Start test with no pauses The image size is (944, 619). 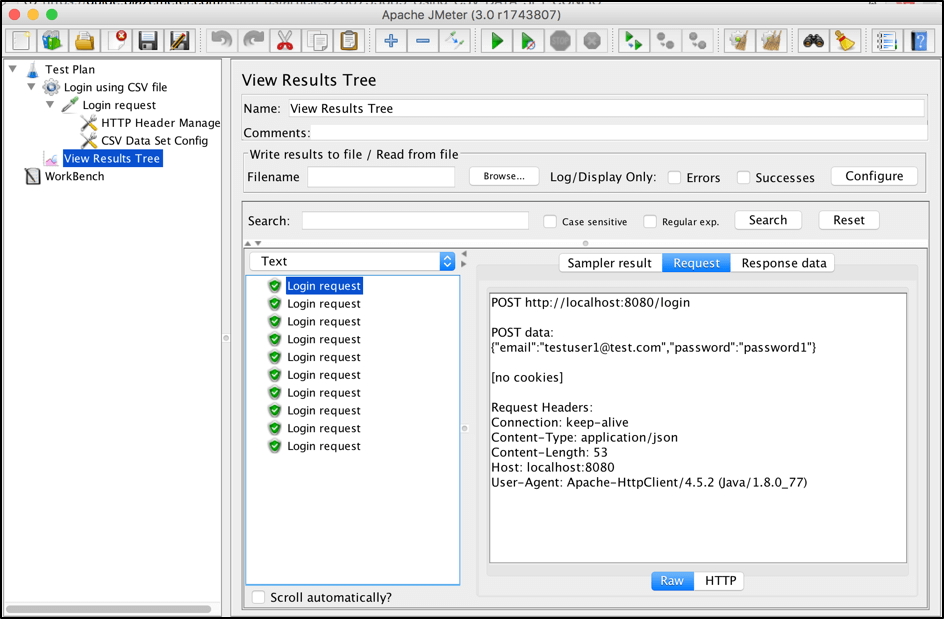point(528,41)
